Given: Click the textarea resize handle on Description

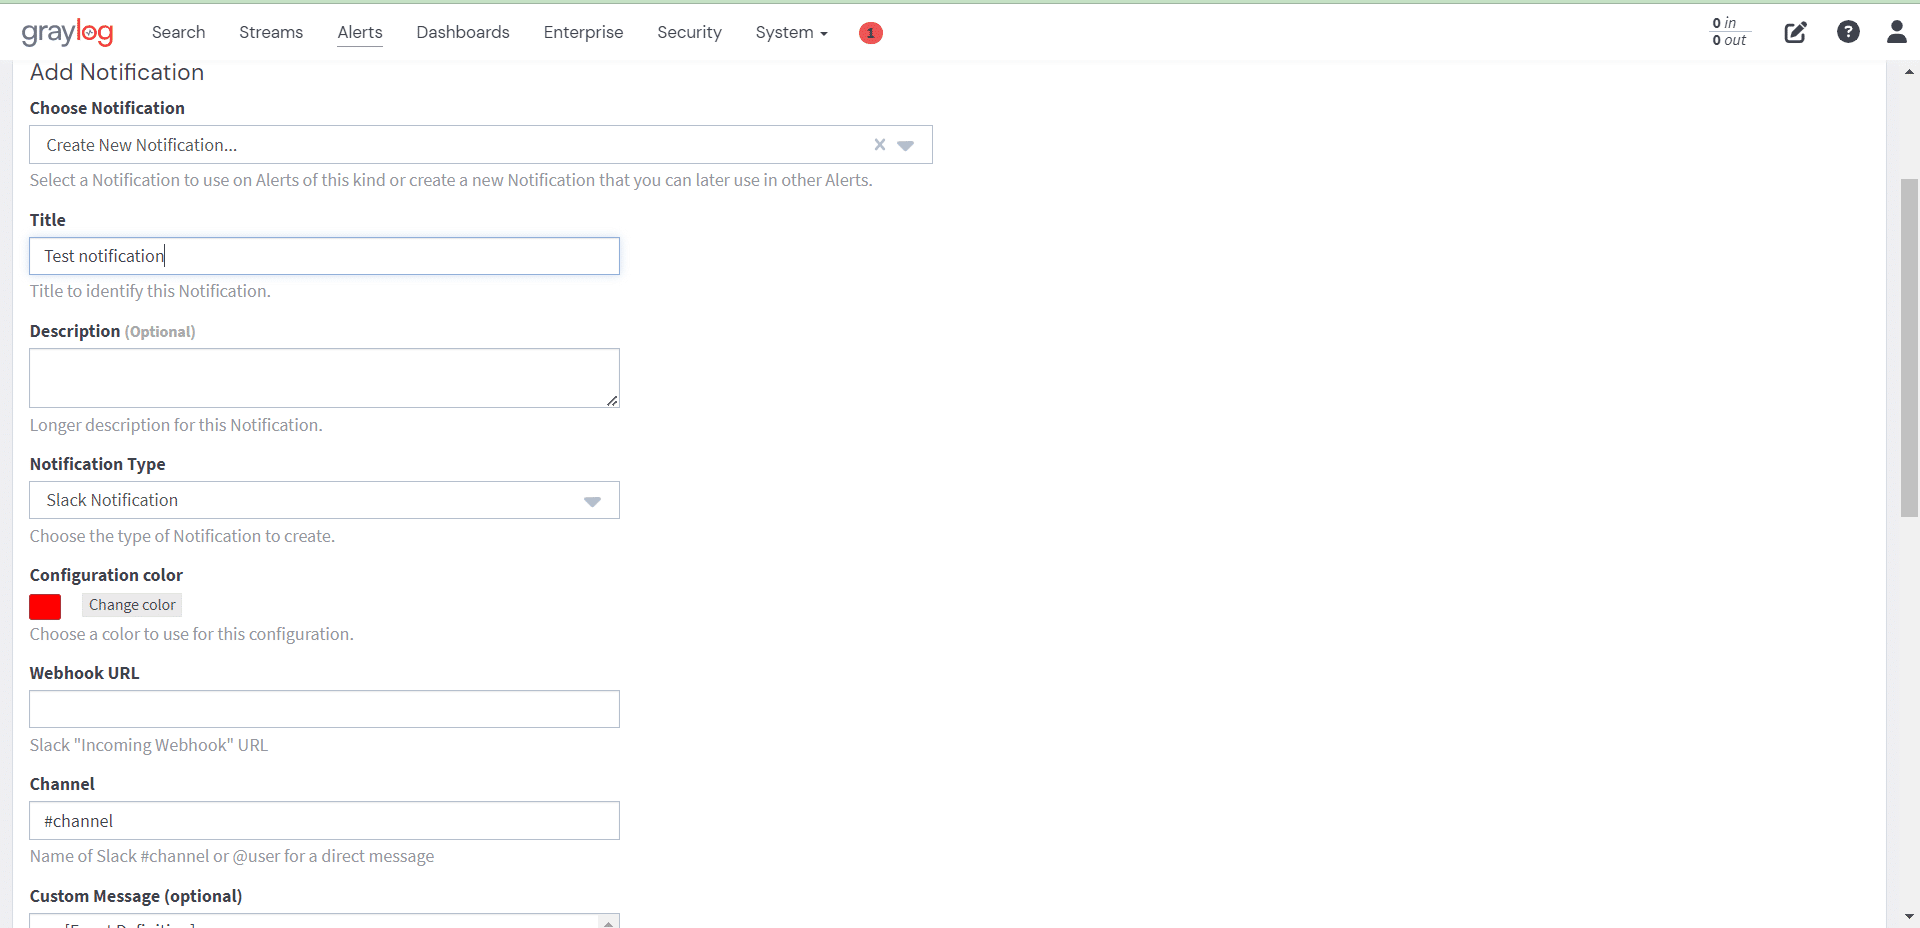Looking at the screenshot, I should click(x=612, y=402).
